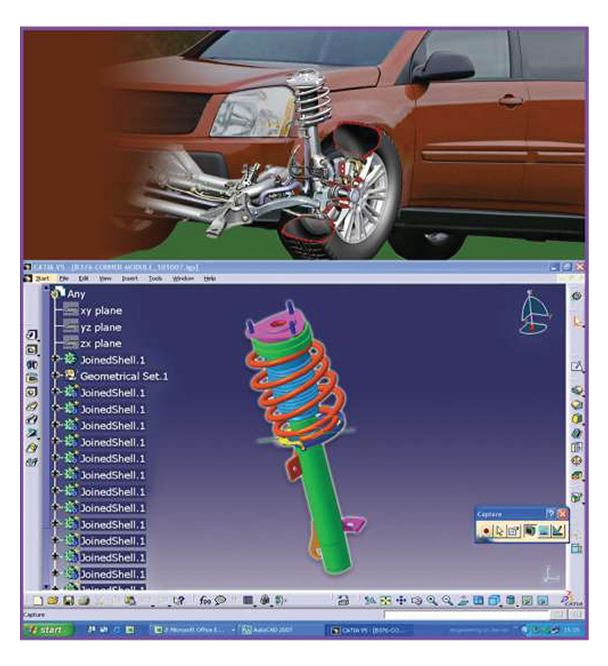Click the symmetry circle icon on right toolbar

click(x=577, y=461)
